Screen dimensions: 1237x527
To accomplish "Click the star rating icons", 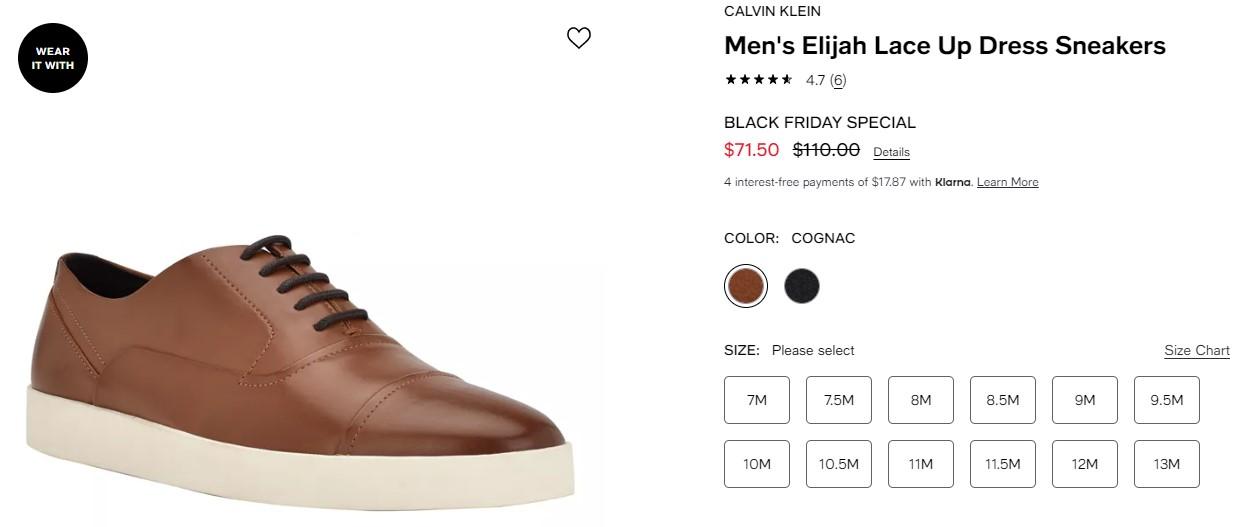I will [759, 80].
